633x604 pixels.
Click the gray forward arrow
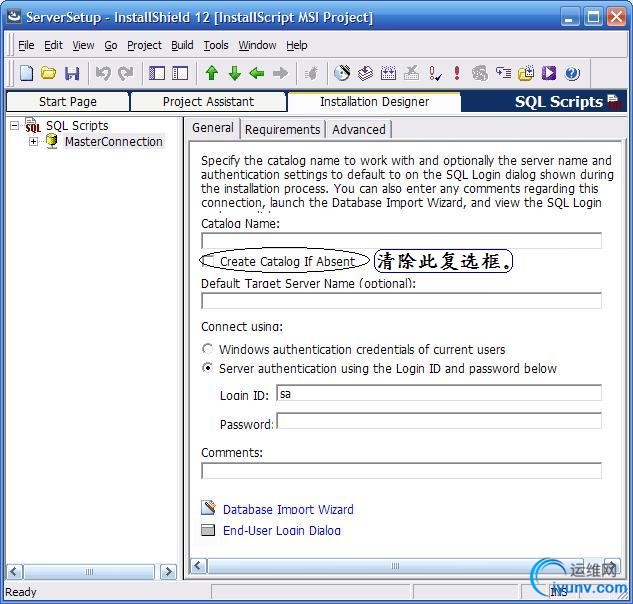pos(281,73)
